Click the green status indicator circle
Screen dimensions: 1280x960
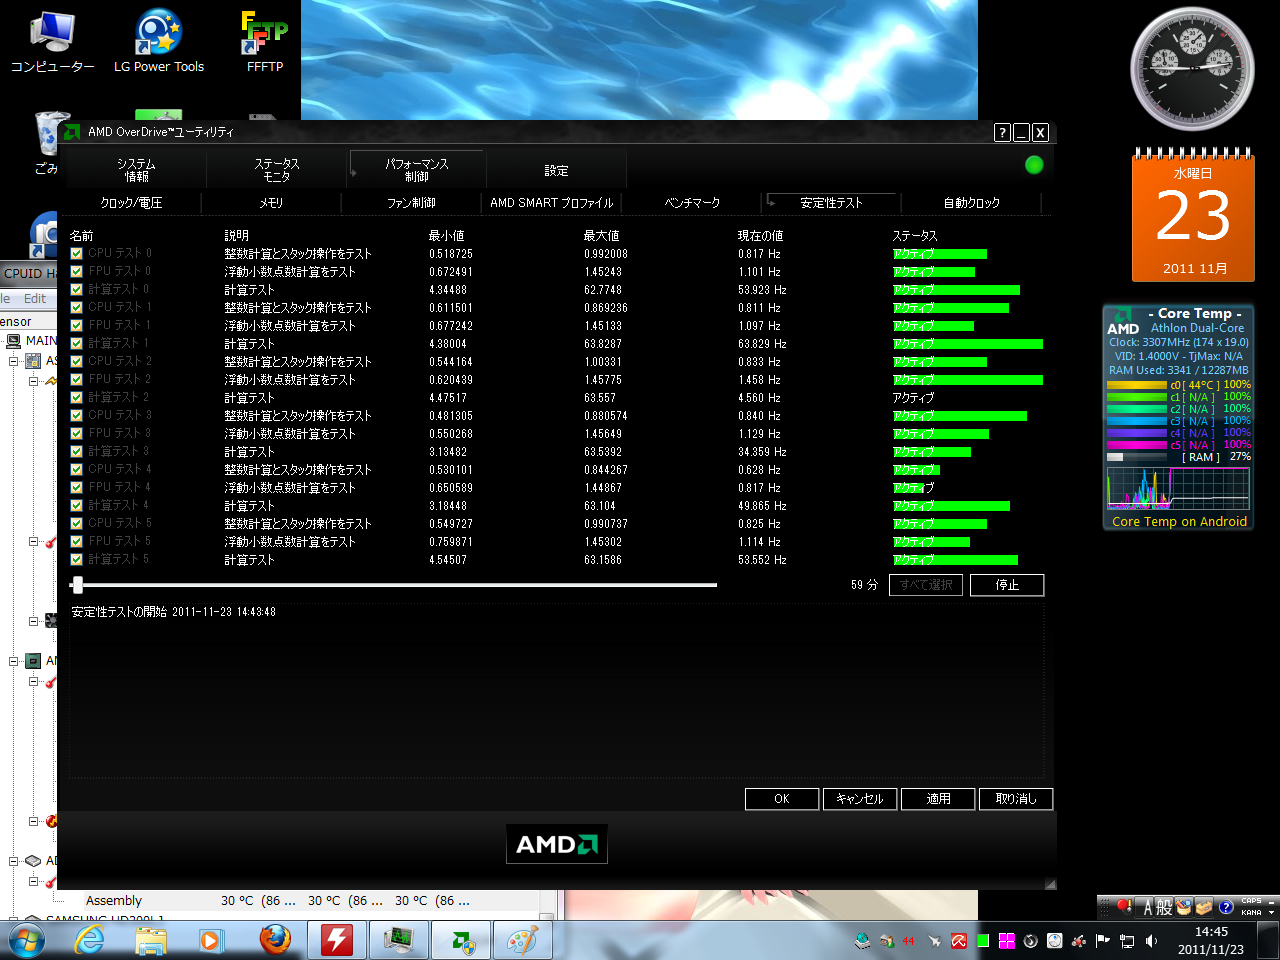1034,165
